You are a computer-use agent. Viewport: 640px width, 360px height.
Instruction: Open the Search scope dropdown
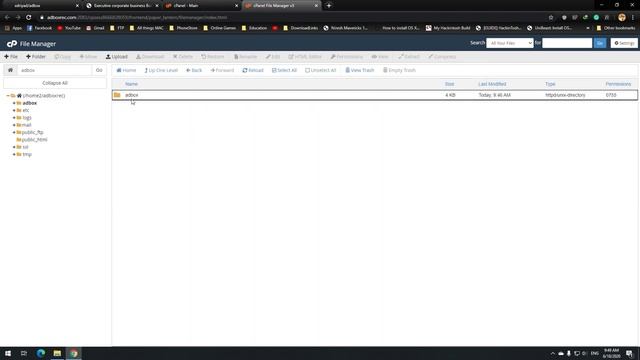click(x=510, y=43)
